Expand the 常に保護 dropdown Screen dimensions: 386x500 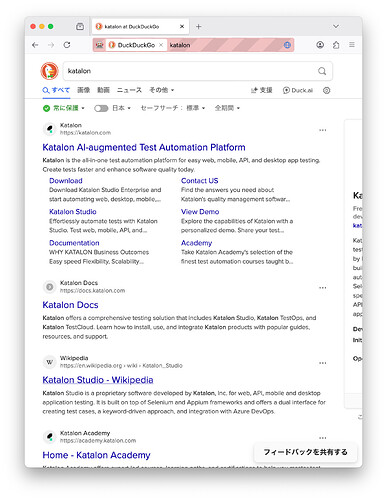point(64,108)
